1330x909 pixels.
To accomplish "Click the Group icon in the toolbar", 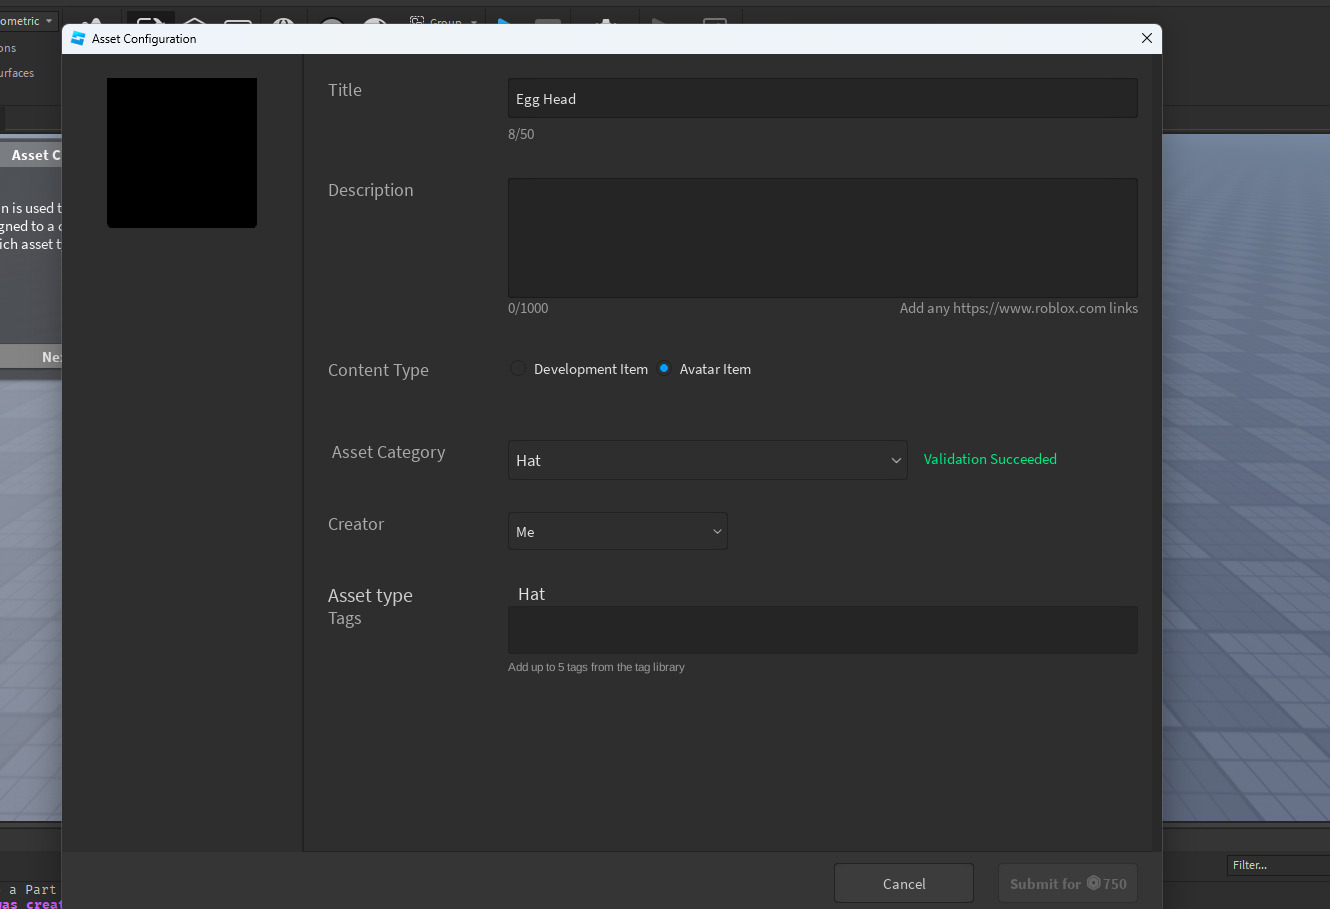I will point(416,22).
